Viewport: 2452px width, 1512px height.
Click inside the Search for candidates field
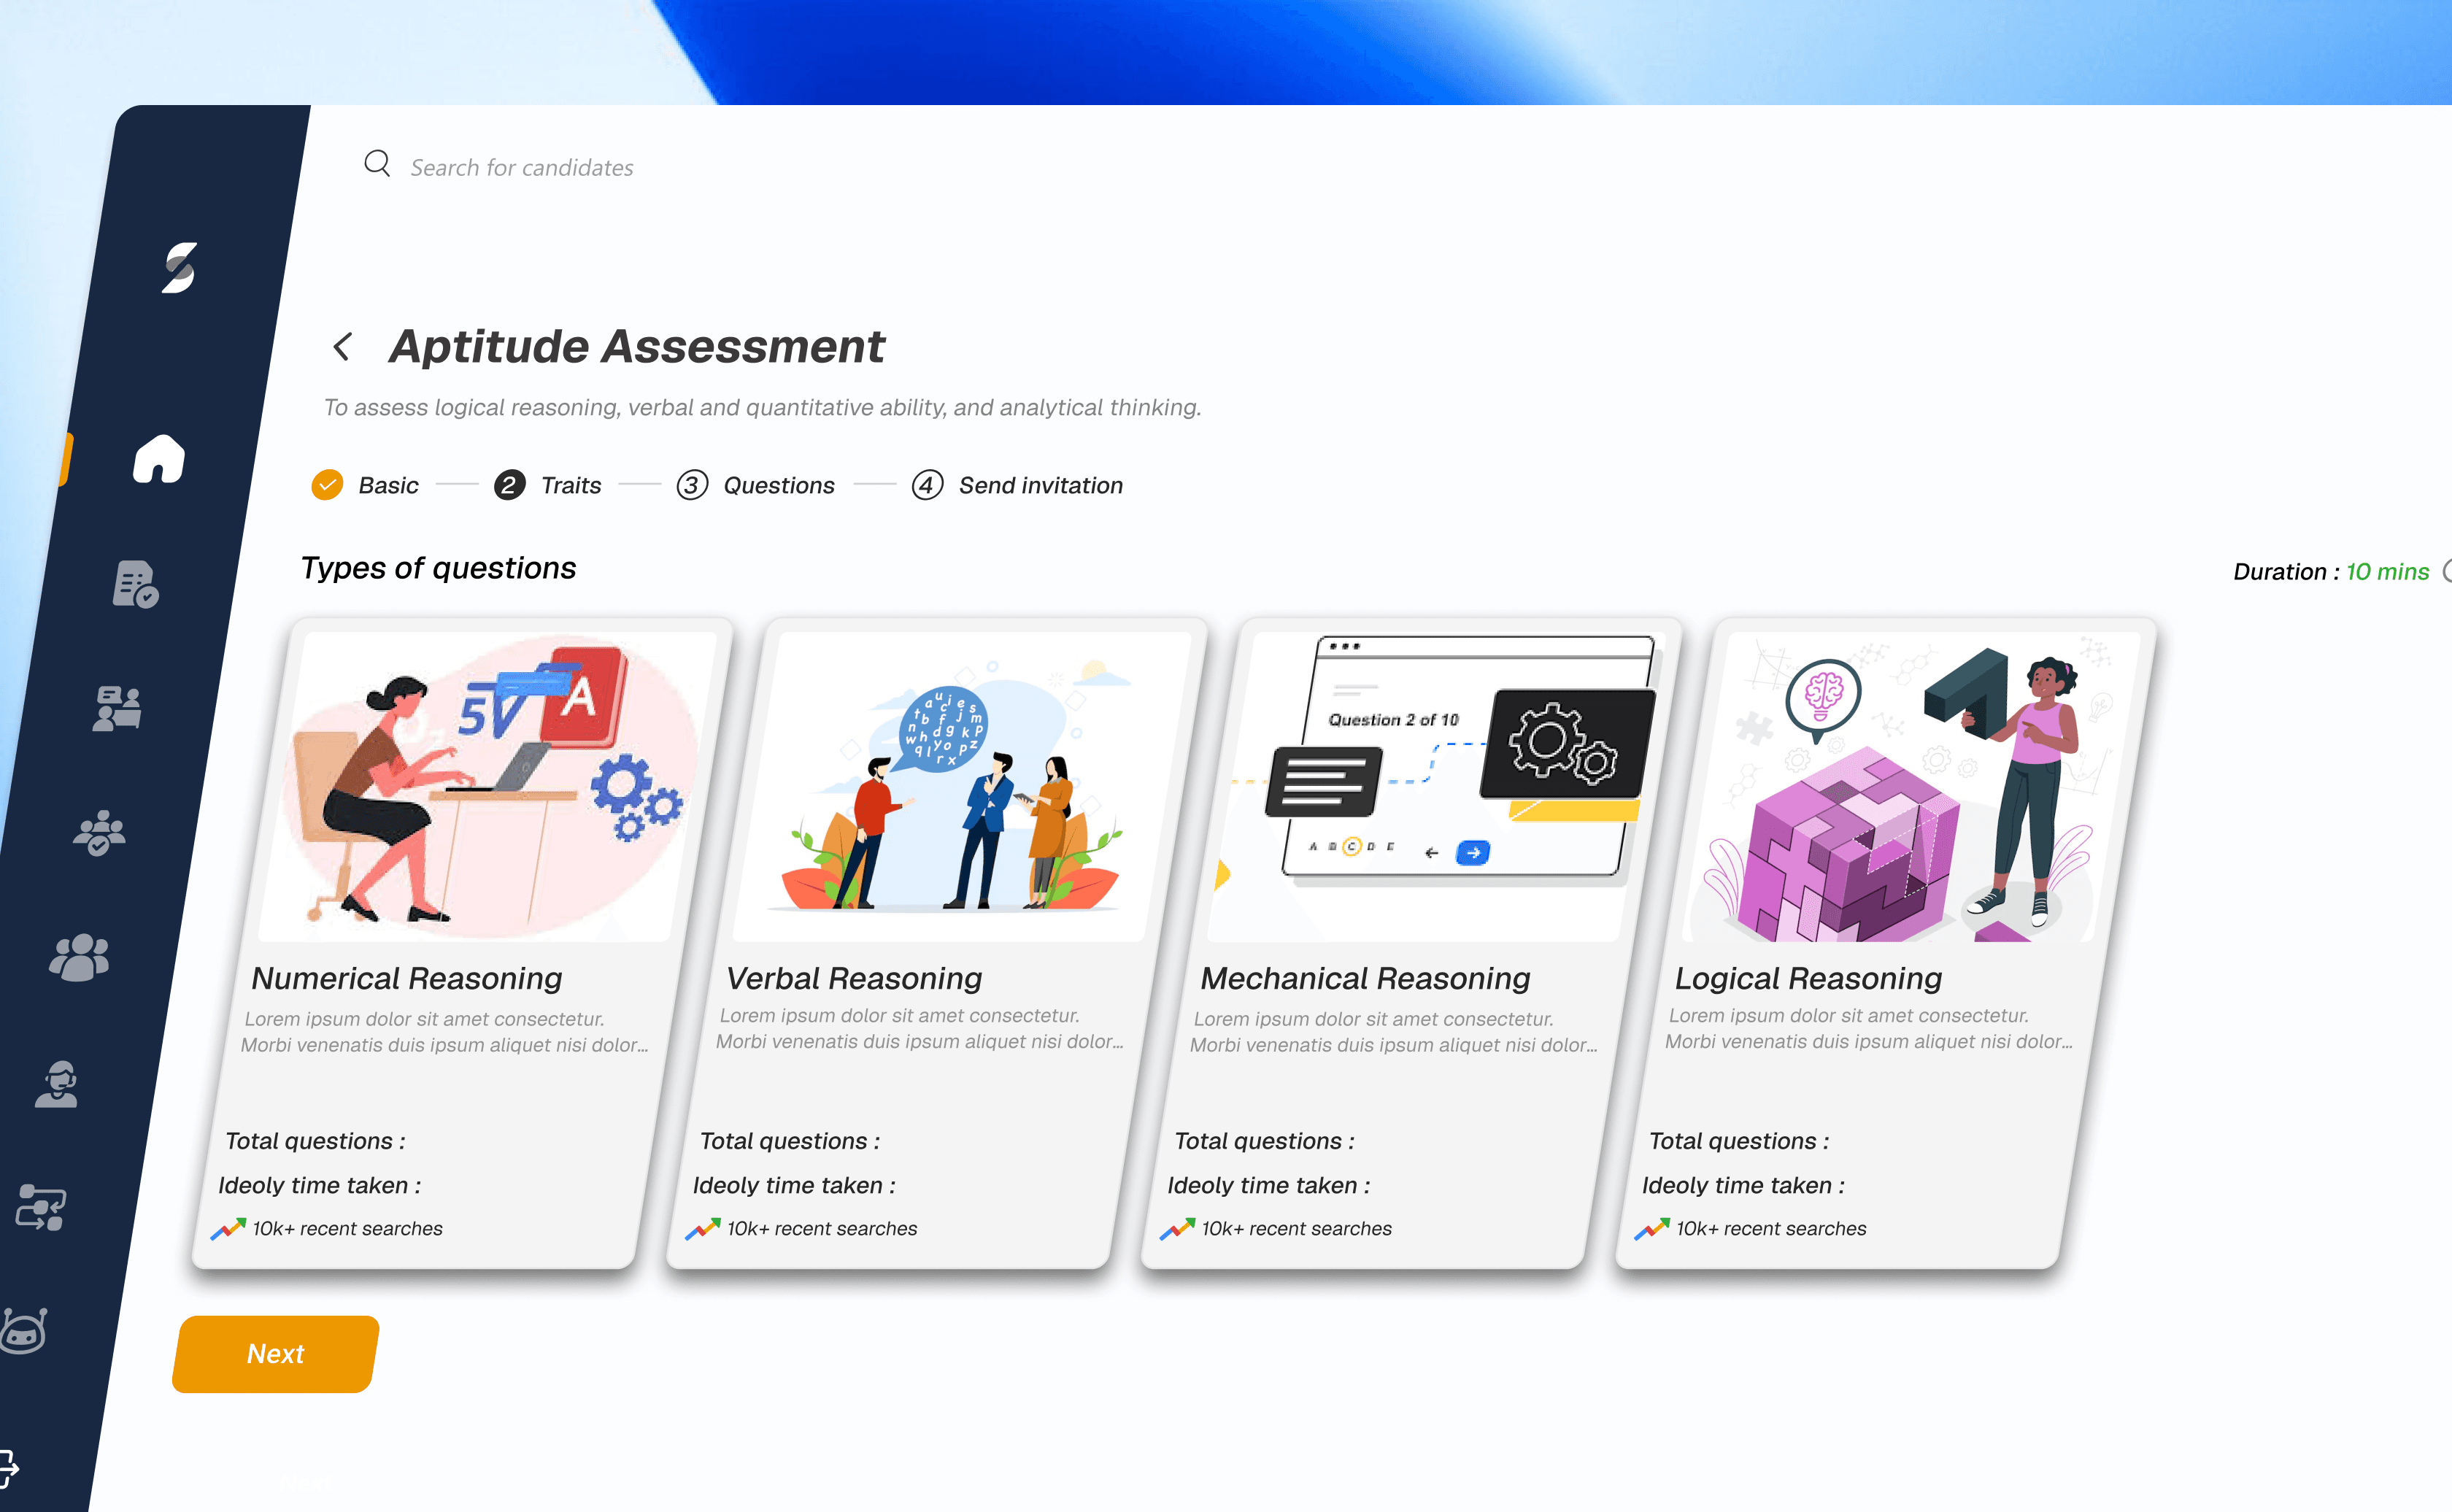520,166
